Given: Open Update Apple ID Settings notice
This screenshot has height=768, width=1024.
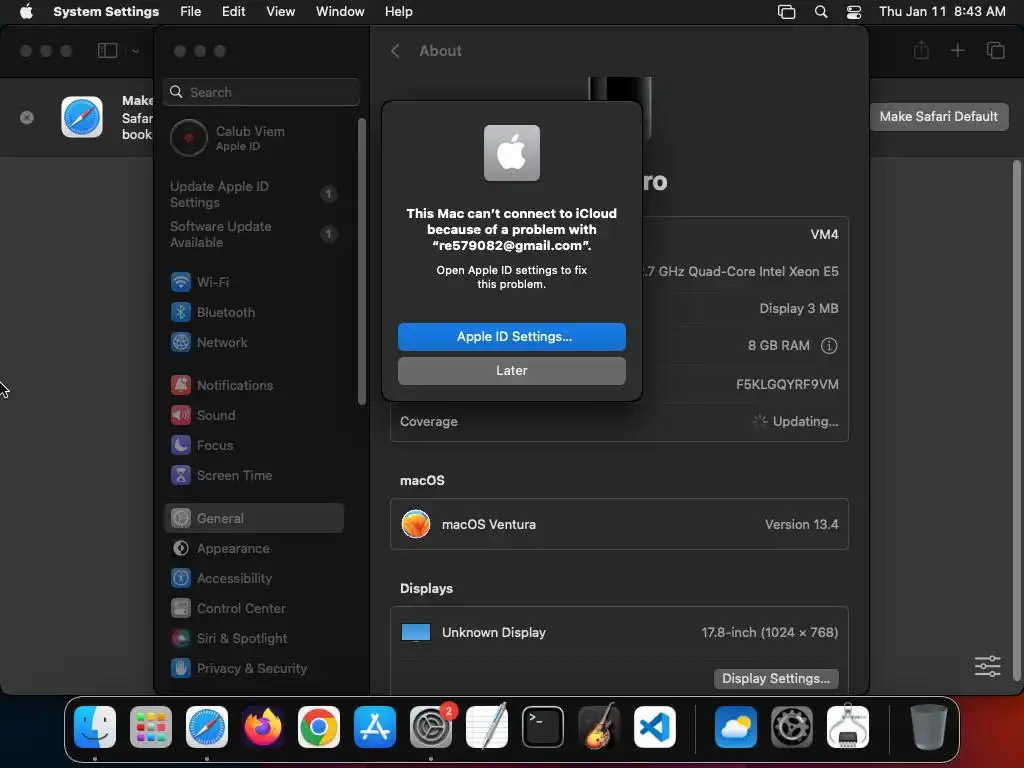Looking at the screenshot, I should 255,194.
